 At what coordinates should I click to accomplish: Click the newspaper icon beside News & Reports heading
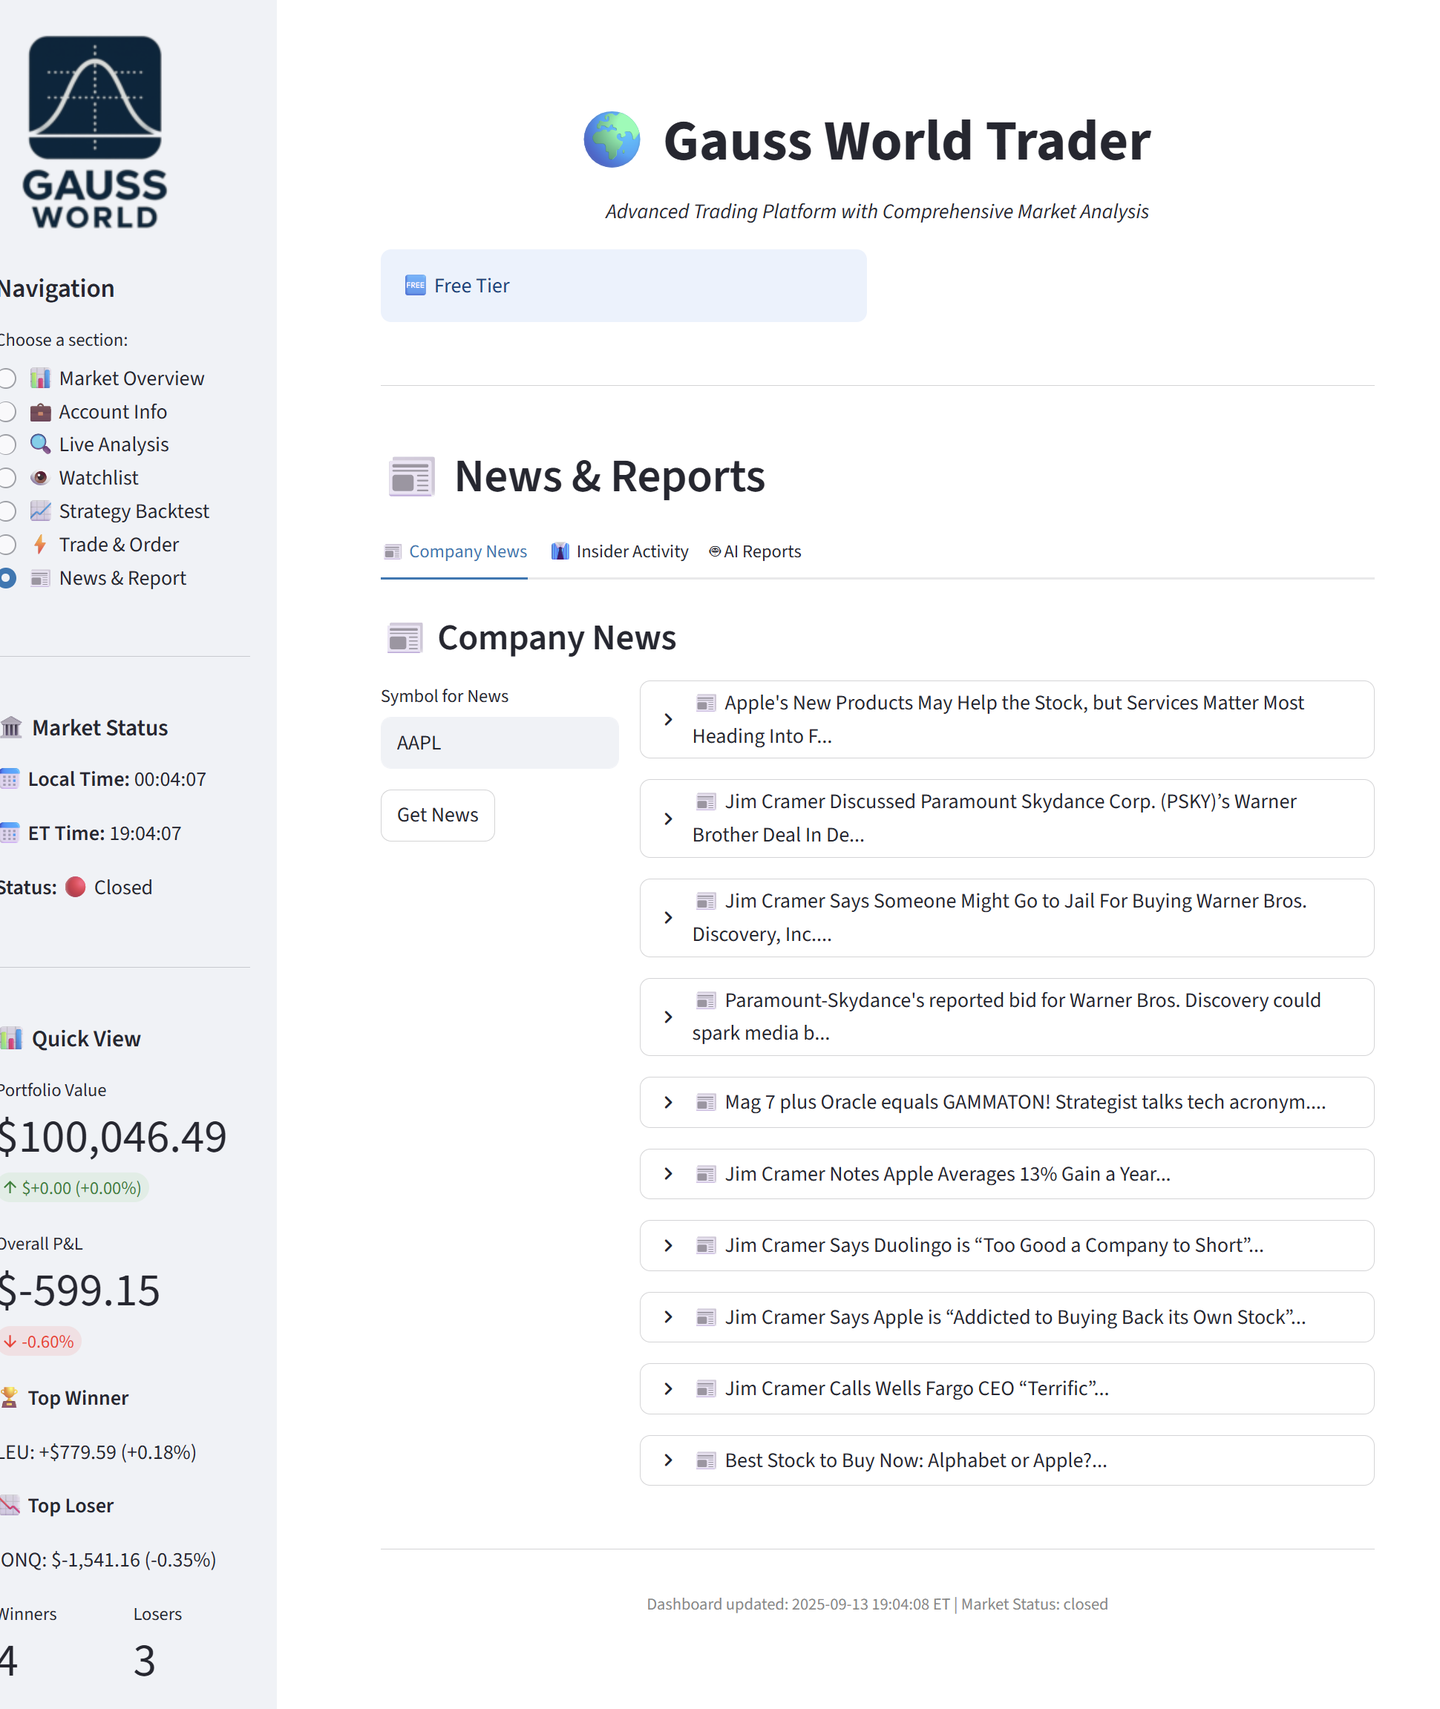(x=411, y=477)
